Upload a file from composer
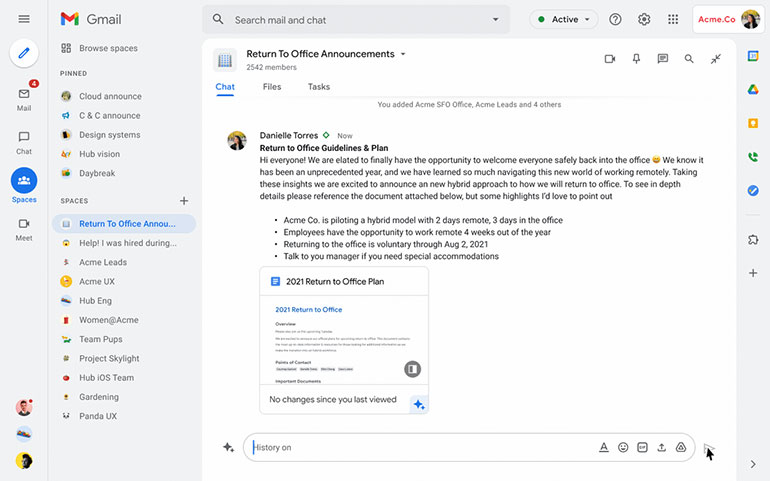 tap(661, 447)
